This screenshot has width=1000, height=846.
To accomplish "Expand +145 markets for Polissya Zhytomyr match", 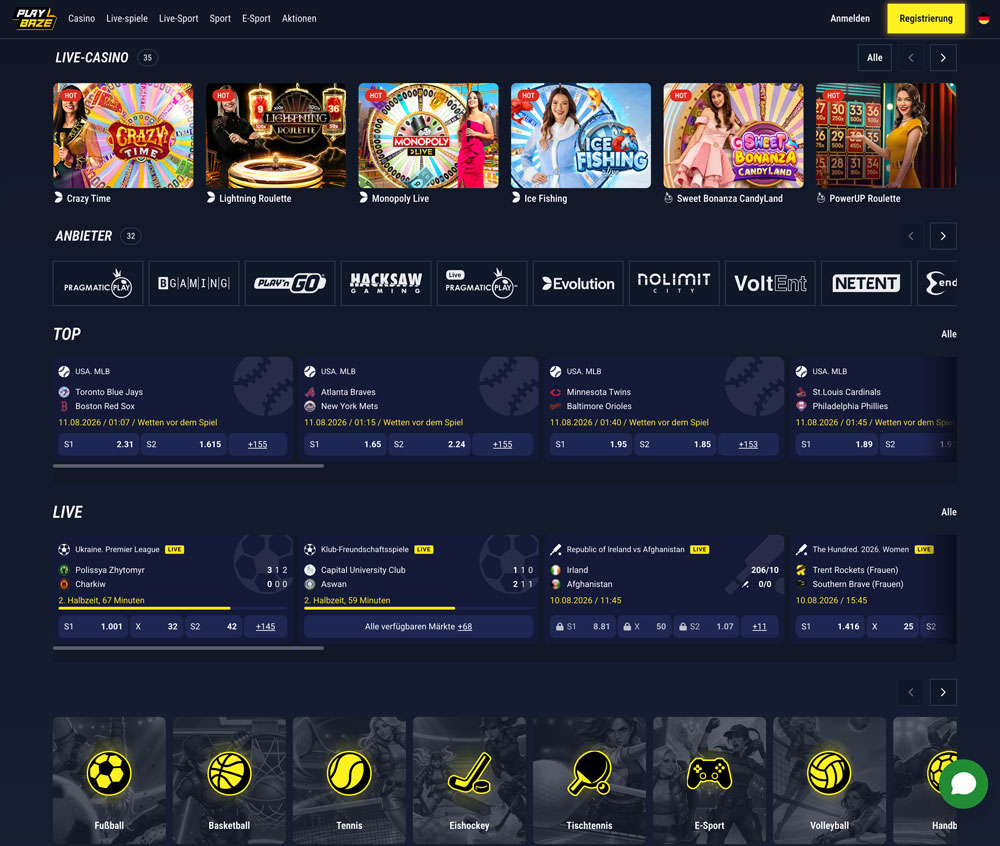I will pos(265,627).
